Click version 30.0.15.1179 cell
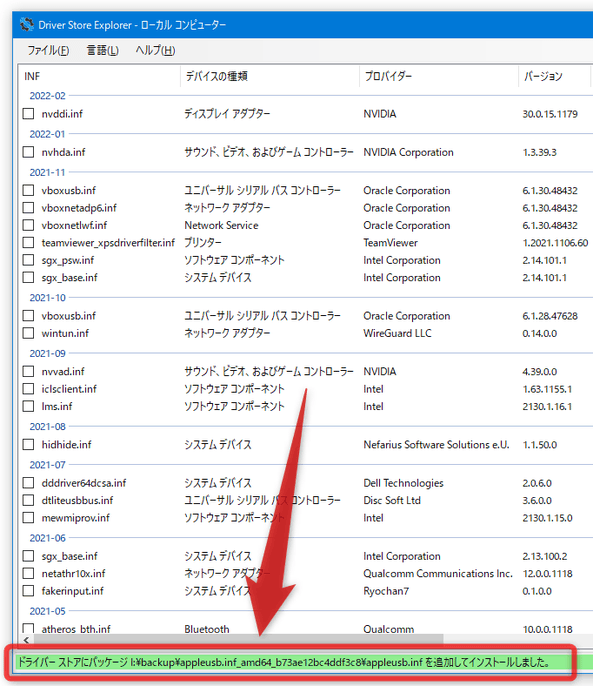This screenshot has width=593, height=686. pos(550,114)
